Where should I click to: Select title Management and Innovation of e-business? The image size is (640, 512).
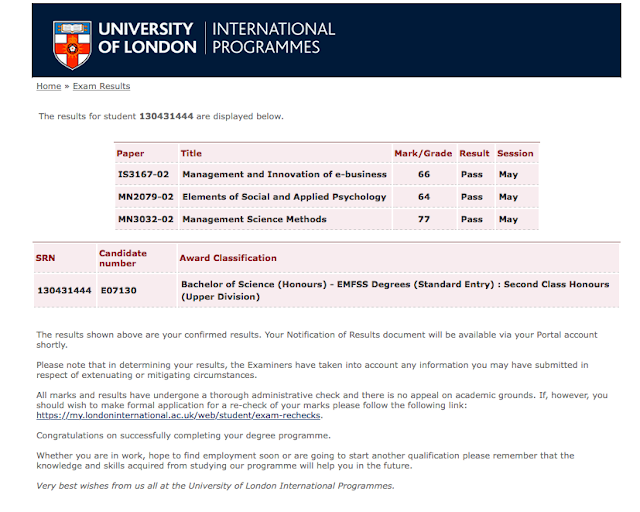284,174
